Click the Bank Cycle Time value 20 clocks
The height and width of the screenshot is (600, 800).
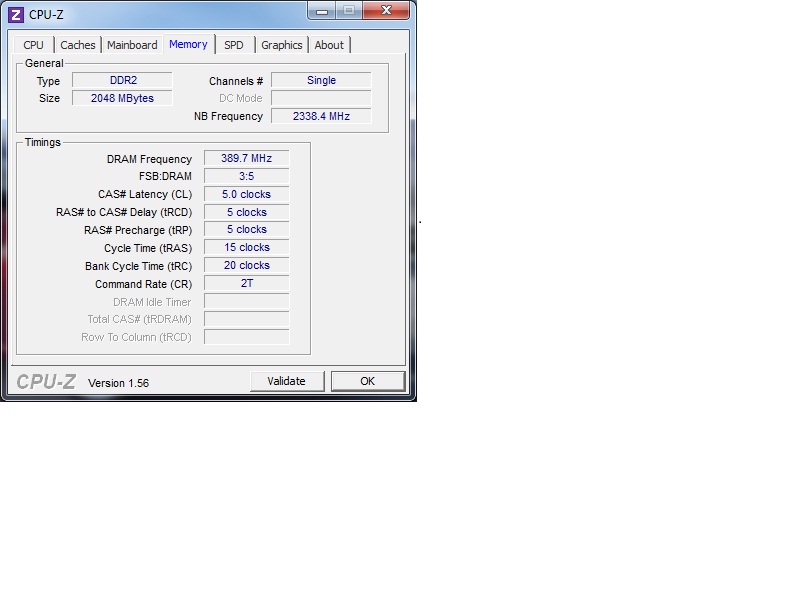click(246, 265)
